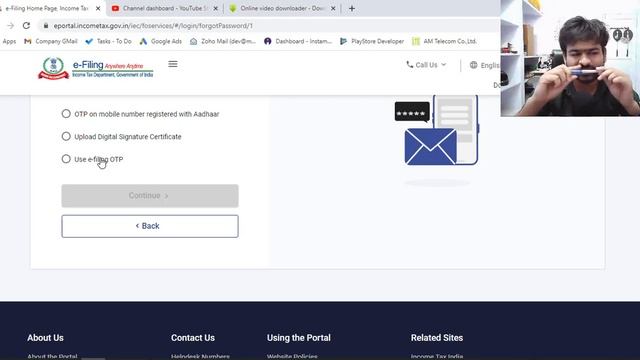
Task: Select OTP on mobile number registered with Aadhaar
Action: (66, 114)
